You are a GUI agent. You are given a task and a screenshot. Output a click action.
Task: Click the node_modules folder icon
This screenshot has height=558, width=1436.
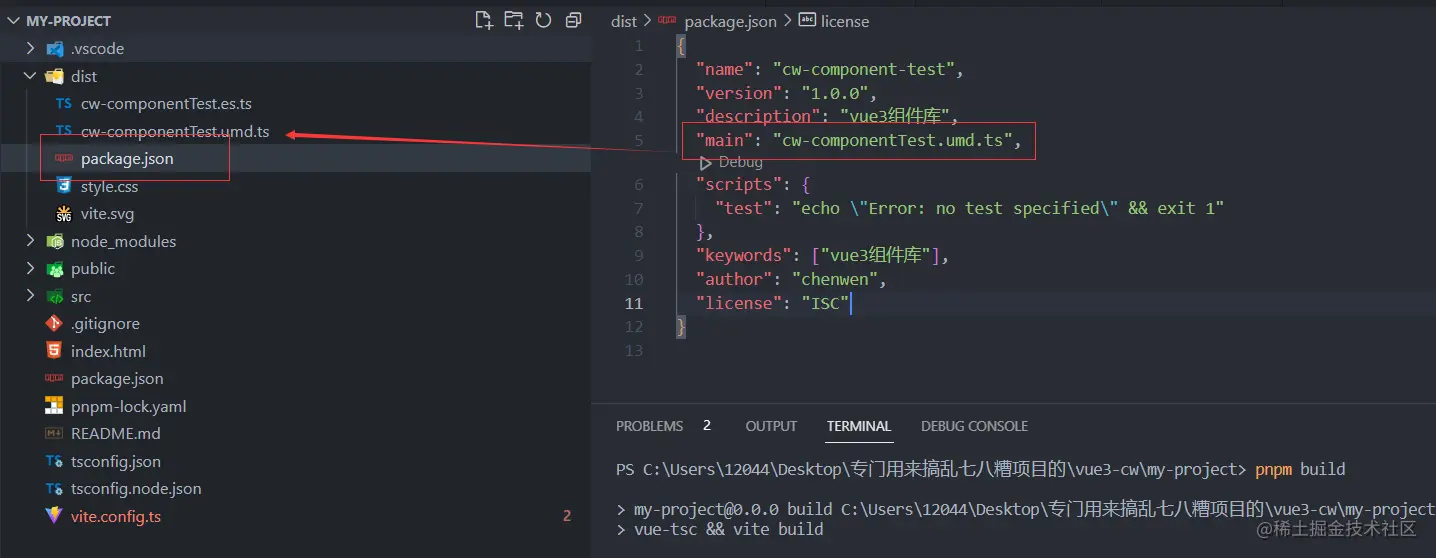55,241
